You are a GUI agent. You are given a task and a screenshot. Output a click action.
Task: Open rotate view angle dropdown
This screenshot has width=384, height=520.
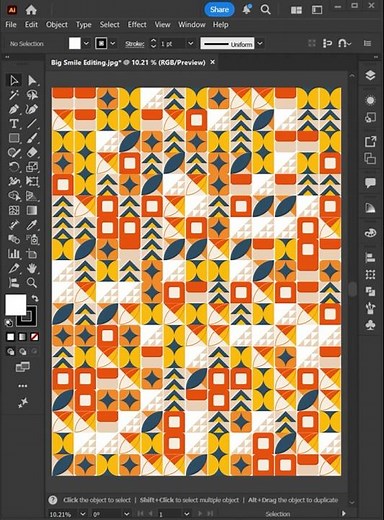[127, 514]
